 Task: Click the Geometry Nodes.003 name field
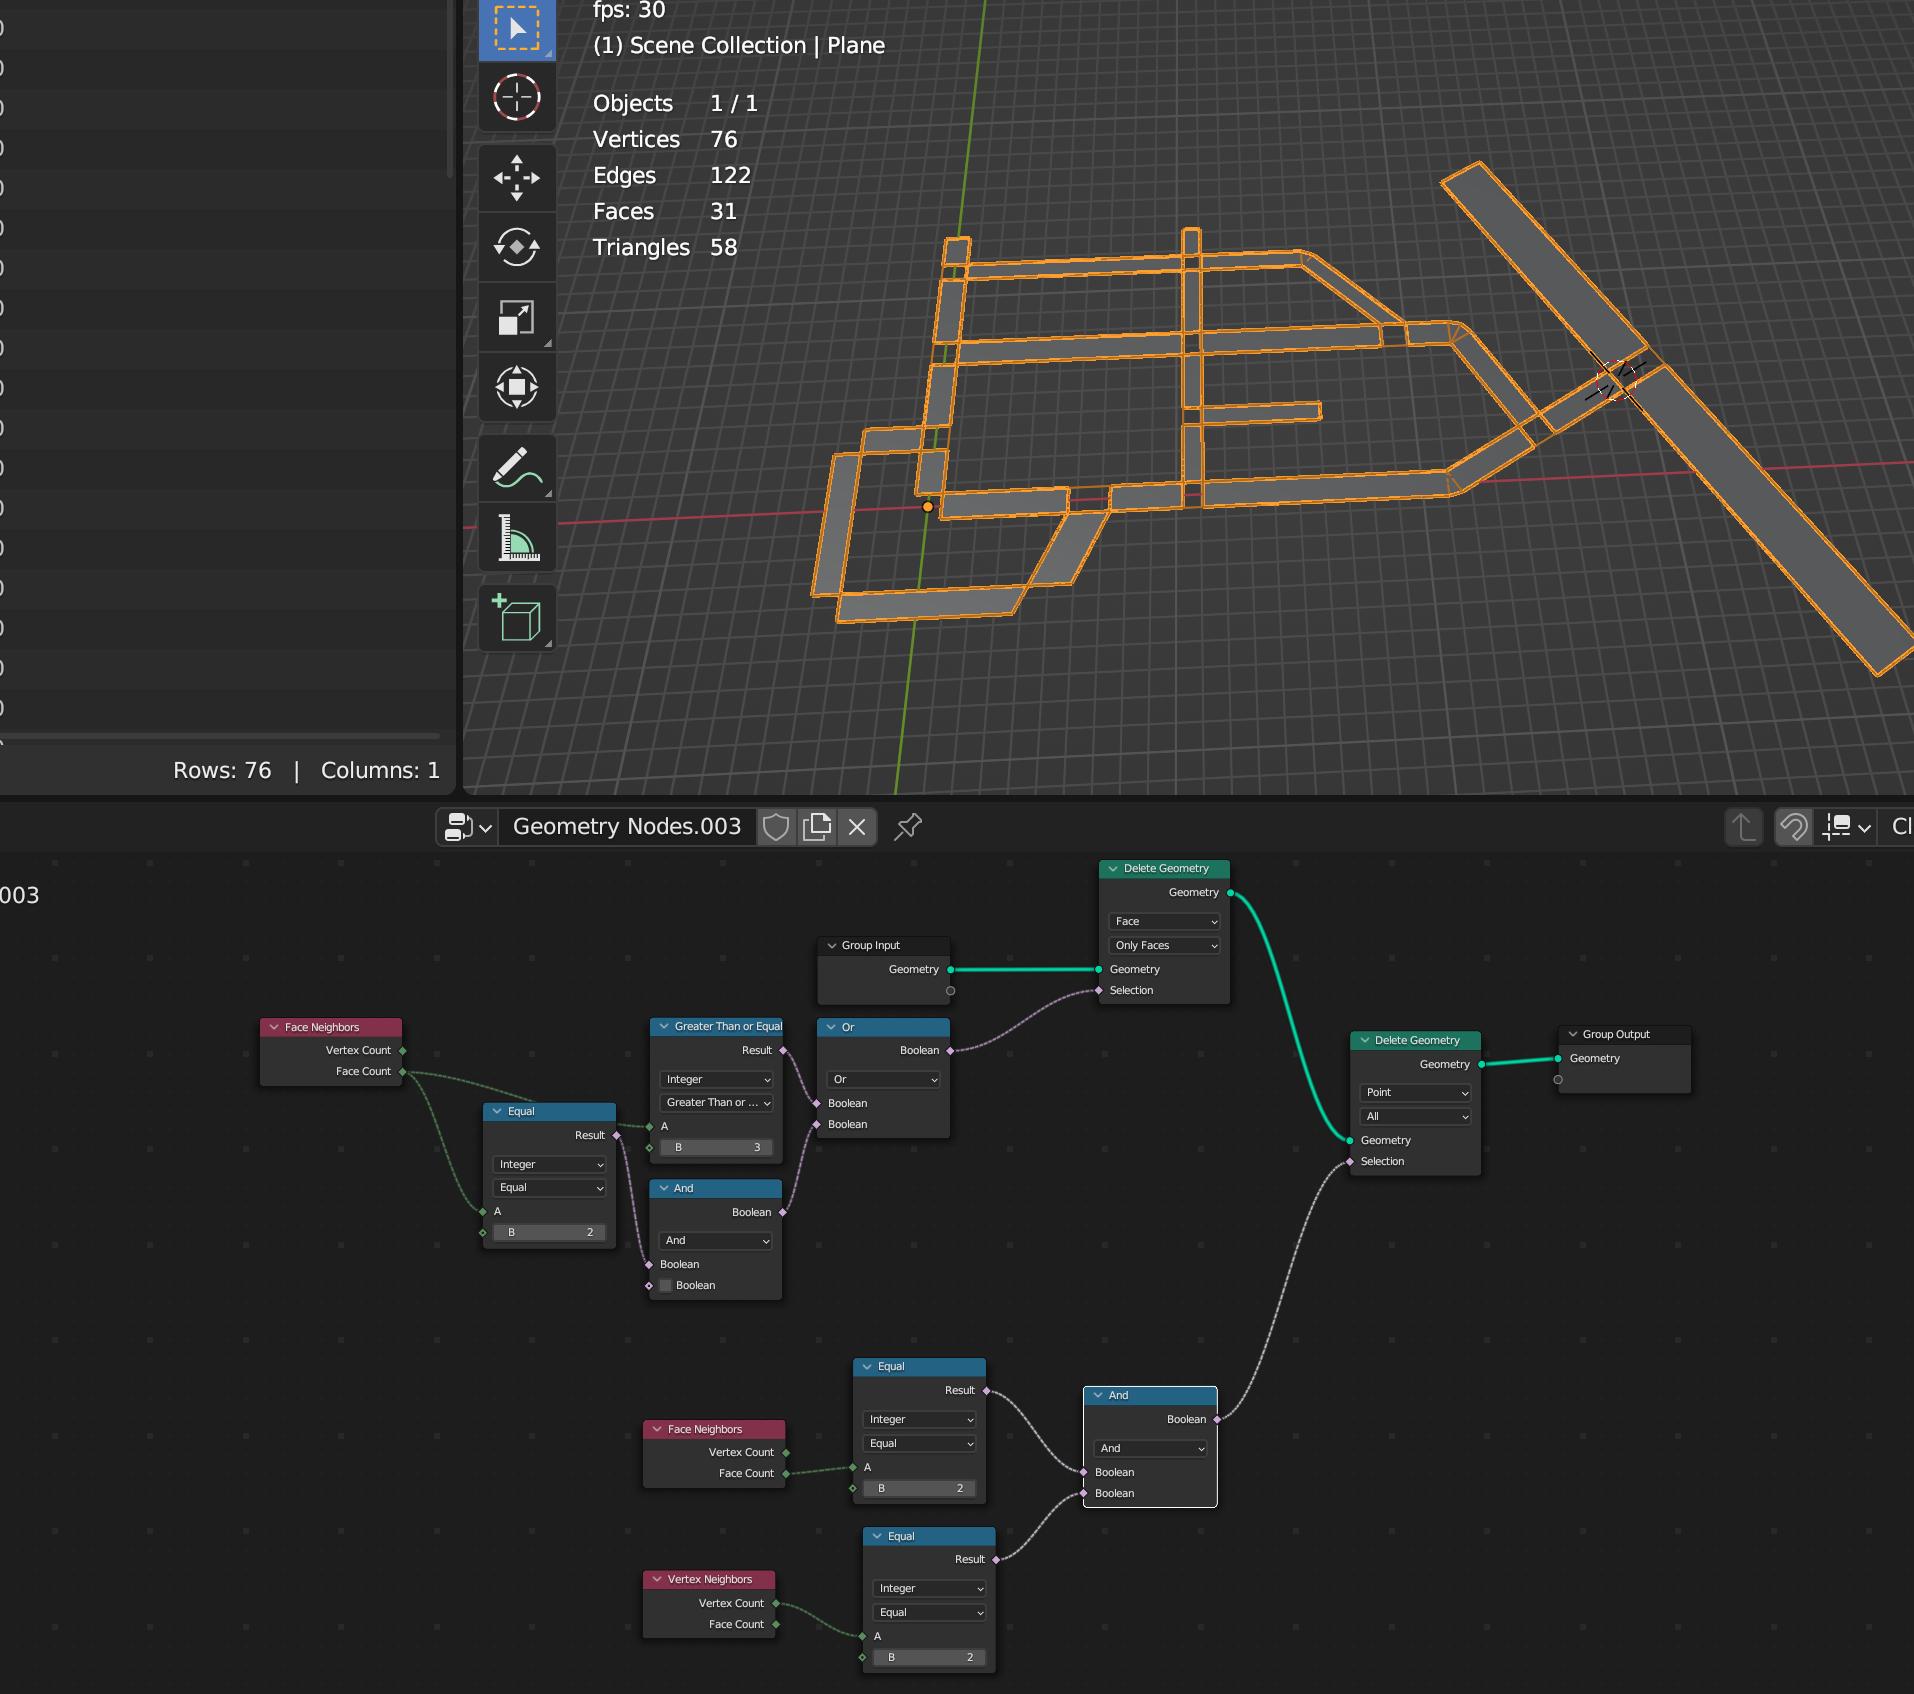point(627,827)
